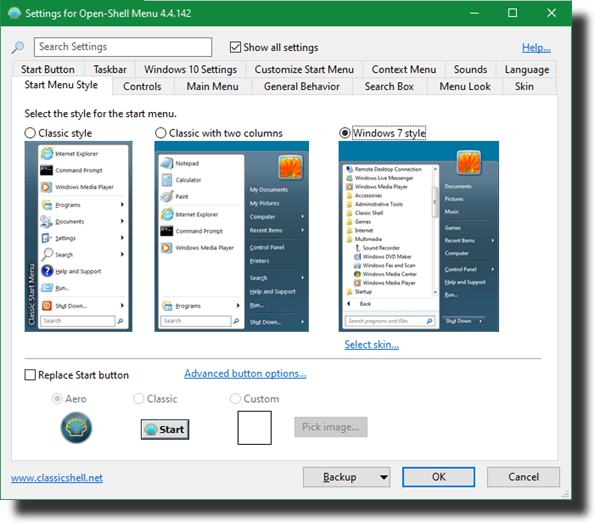Switch to the Start Button tab
The height and width of the screenshot is (523, 595).
48,69
